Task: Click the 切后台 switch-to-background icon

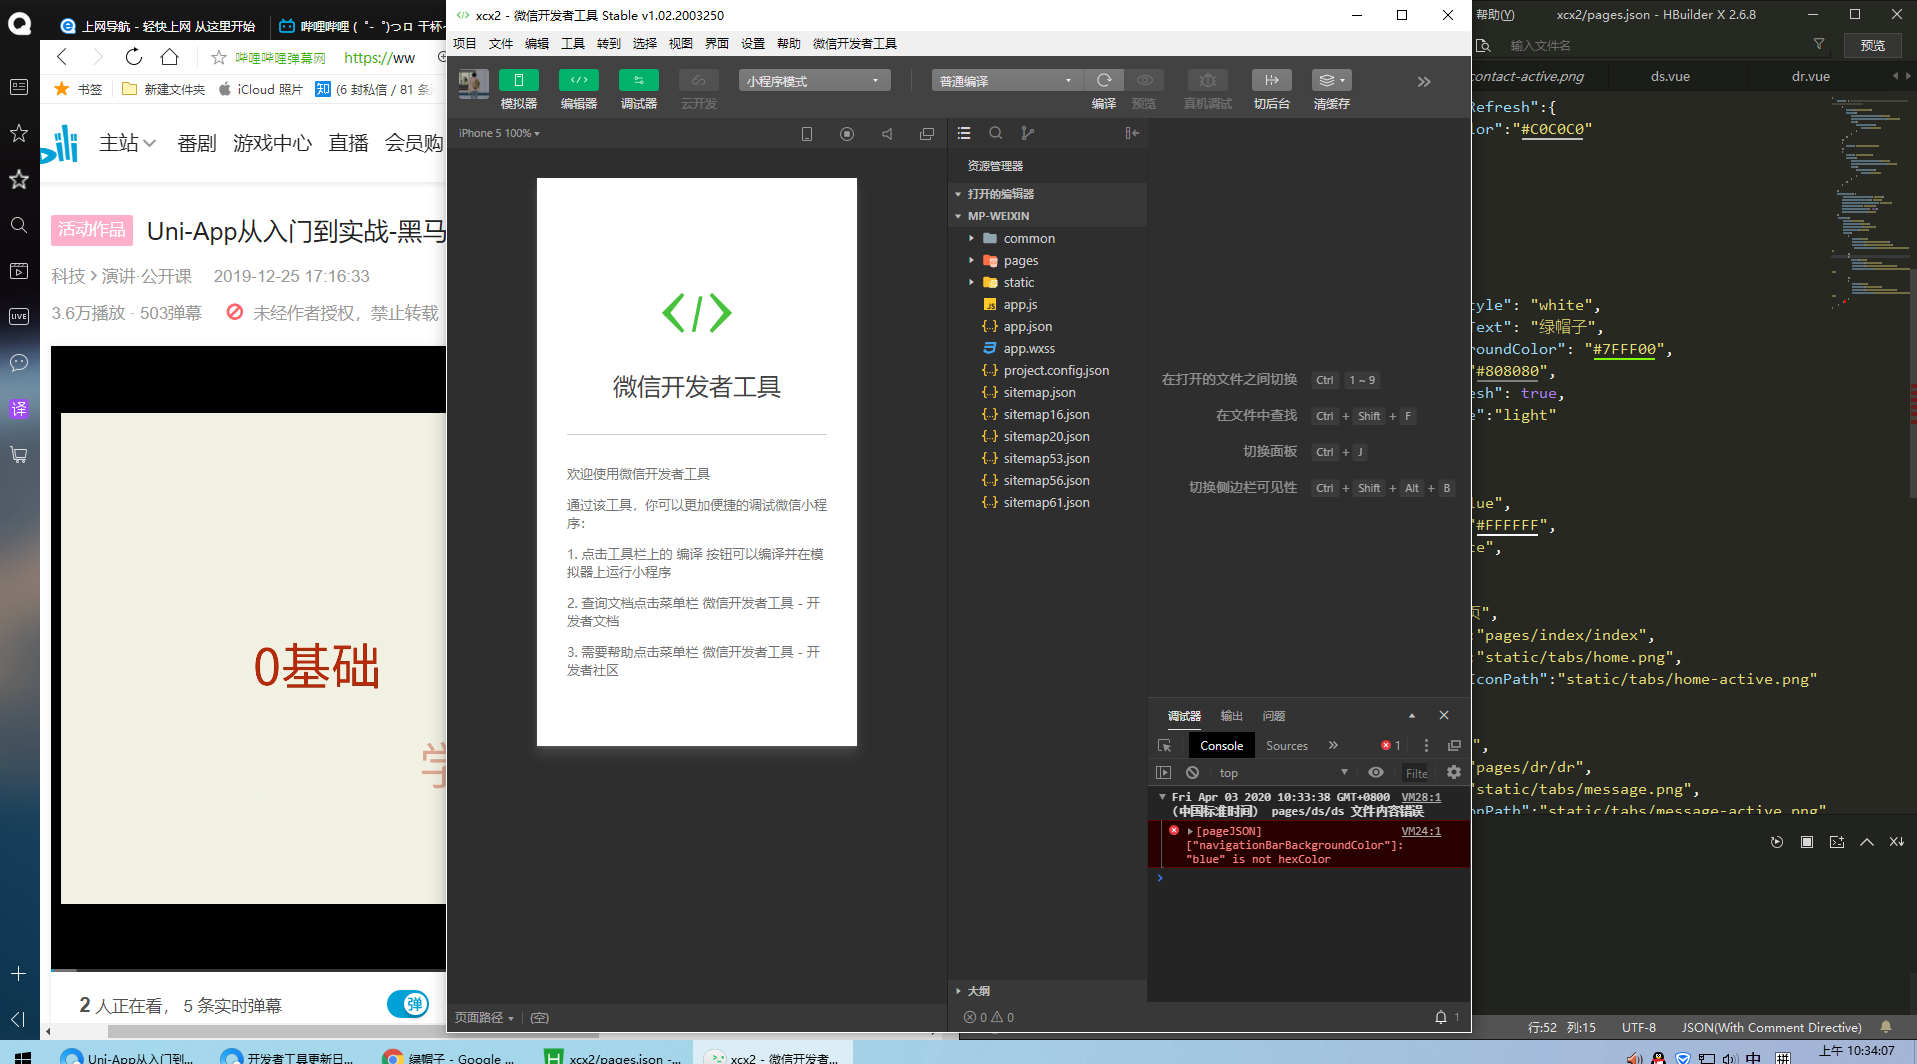Action: point(1271,80)
